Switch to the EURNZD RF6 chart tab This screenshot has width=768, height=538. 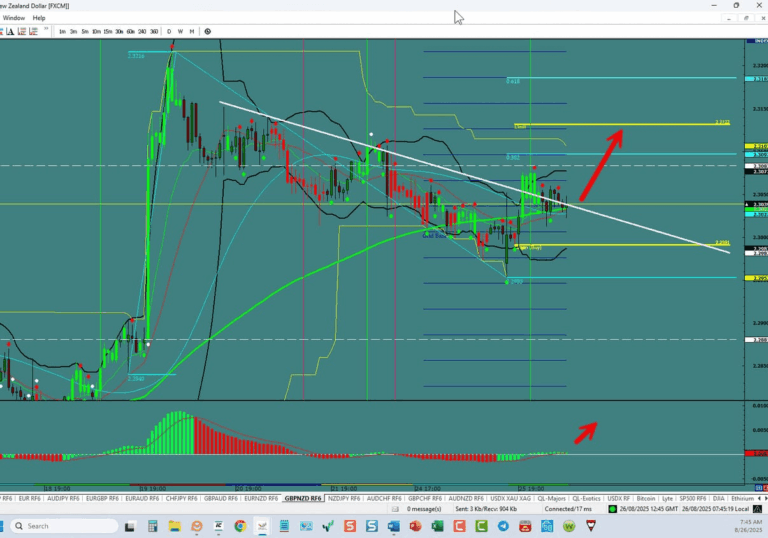coord(261,498)
